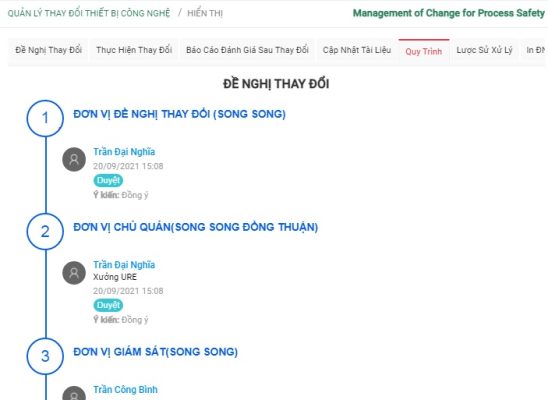Click the Duyệt badge in step 2
548x400 pixels.
click(x=108, y=305)
